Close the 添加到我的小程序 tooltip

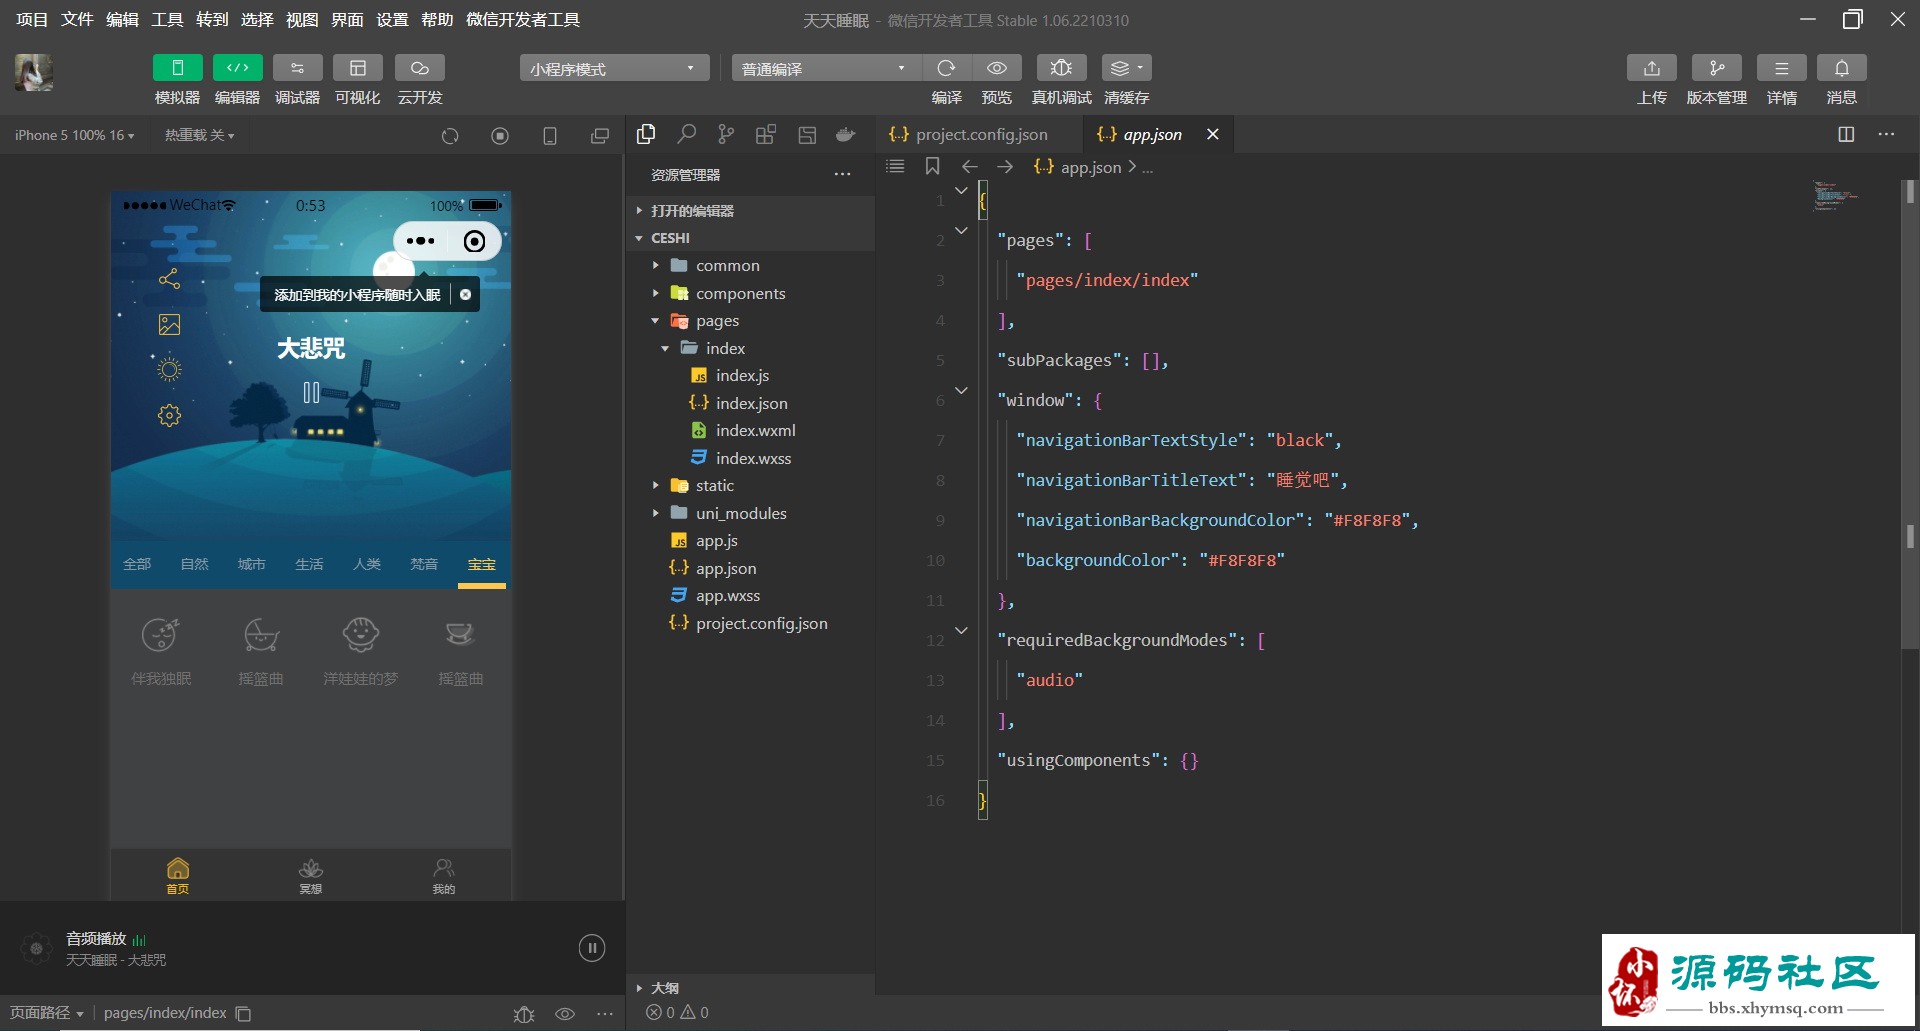465,294
